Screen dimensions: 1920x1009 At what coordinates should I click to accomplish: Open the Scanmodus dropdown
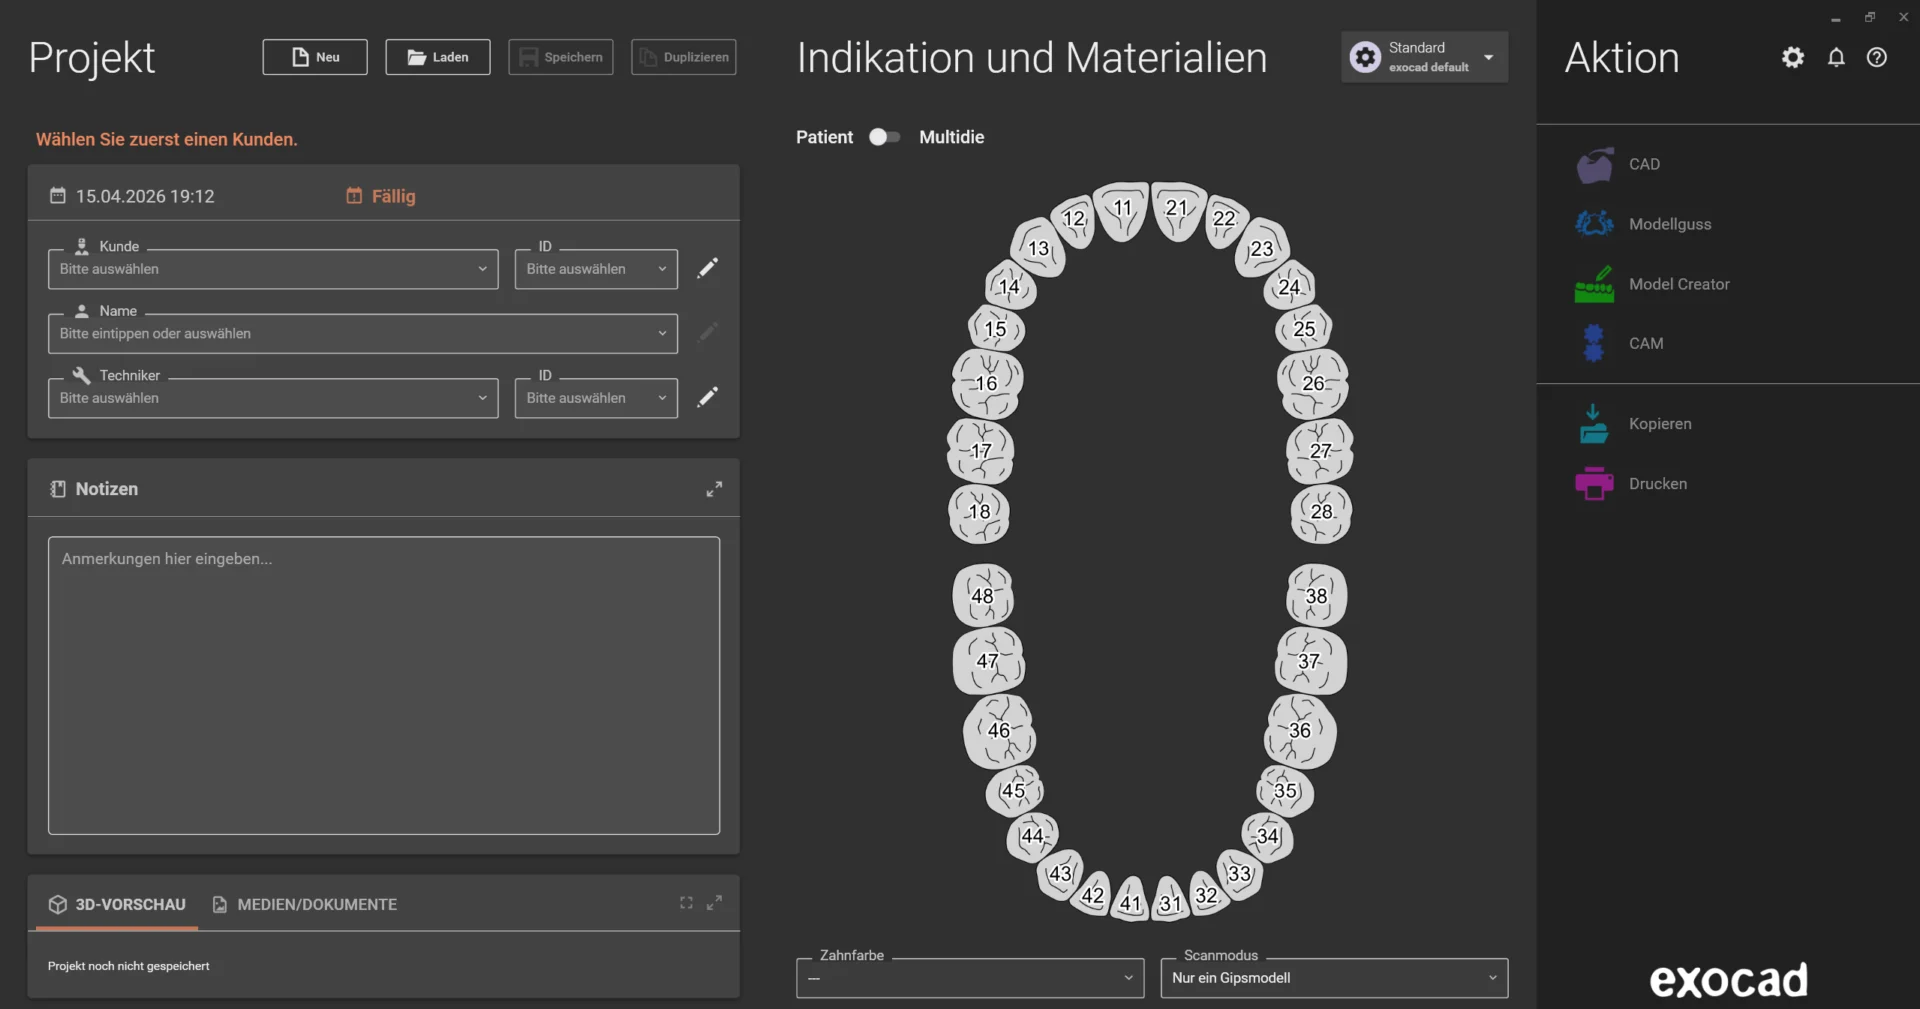[1333, 978]
